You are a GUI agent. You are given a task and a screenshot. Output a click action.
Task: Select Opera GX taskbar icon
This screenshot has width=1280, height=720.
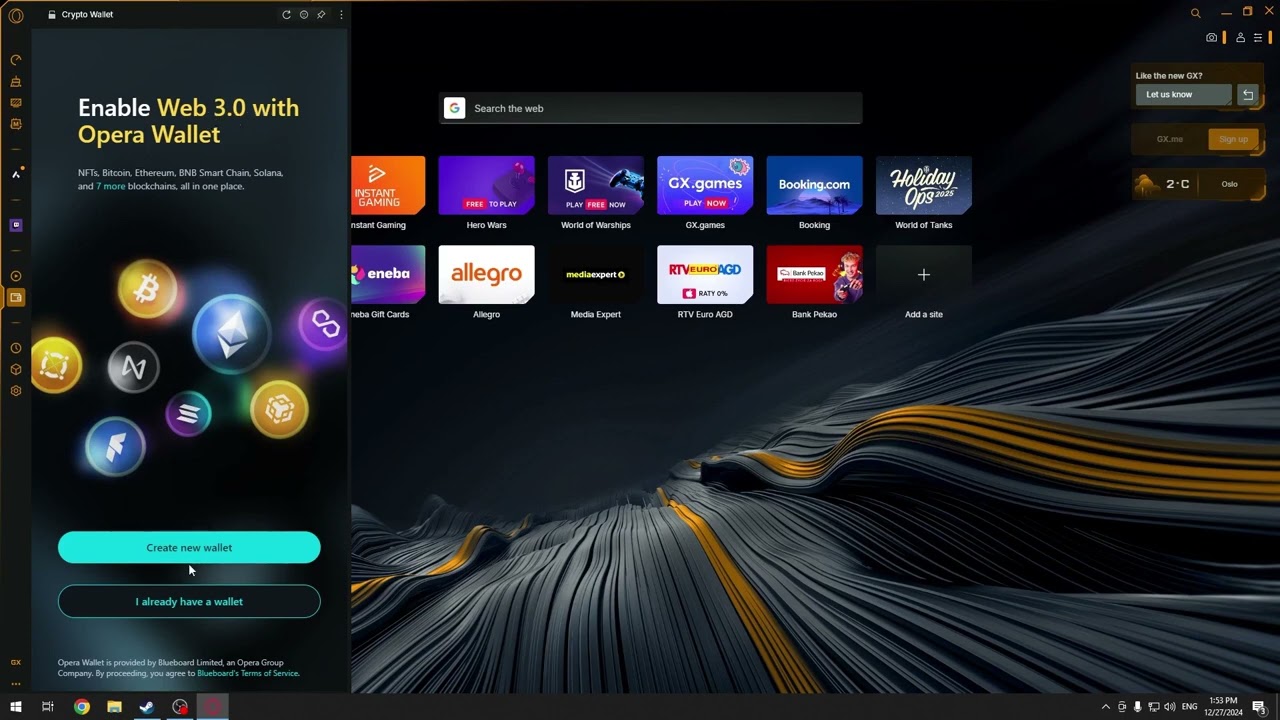212,707
